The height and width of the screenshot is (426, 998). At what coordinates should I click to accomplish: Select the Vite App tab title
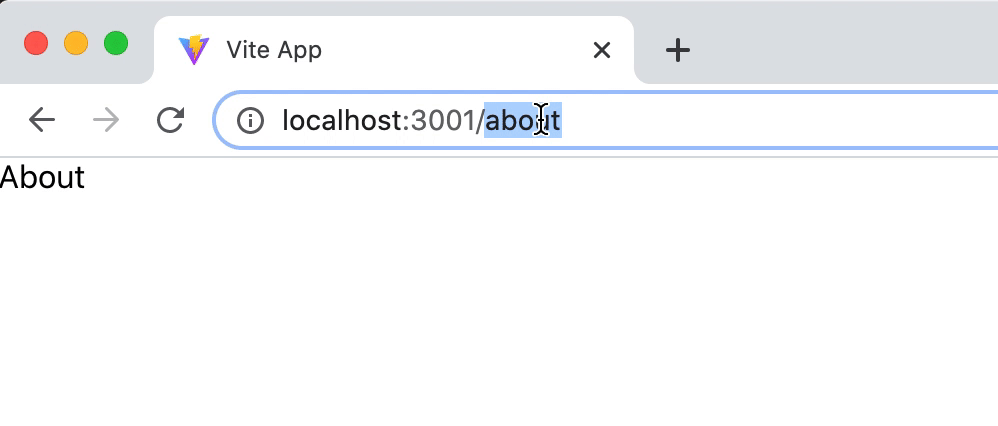click(x=274, y=50)
